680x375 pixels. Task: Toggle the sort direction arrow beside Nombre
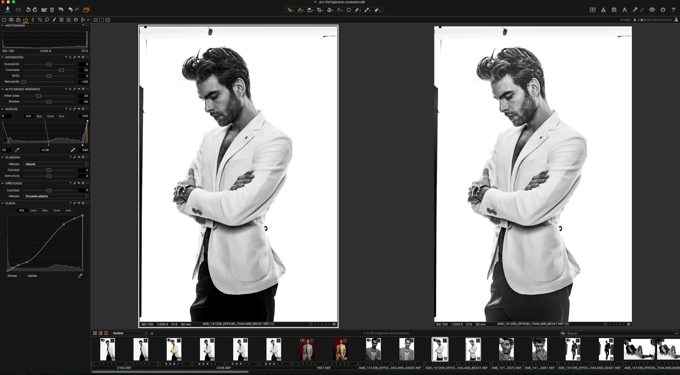(152, 333)
